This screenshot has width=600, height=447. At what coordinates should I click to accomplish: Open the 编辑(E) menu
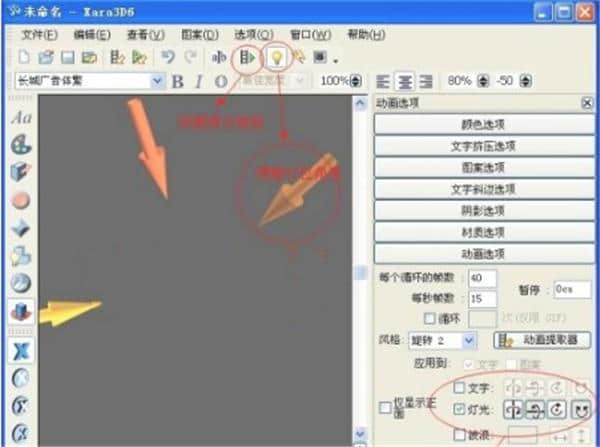tap(92, 35)
